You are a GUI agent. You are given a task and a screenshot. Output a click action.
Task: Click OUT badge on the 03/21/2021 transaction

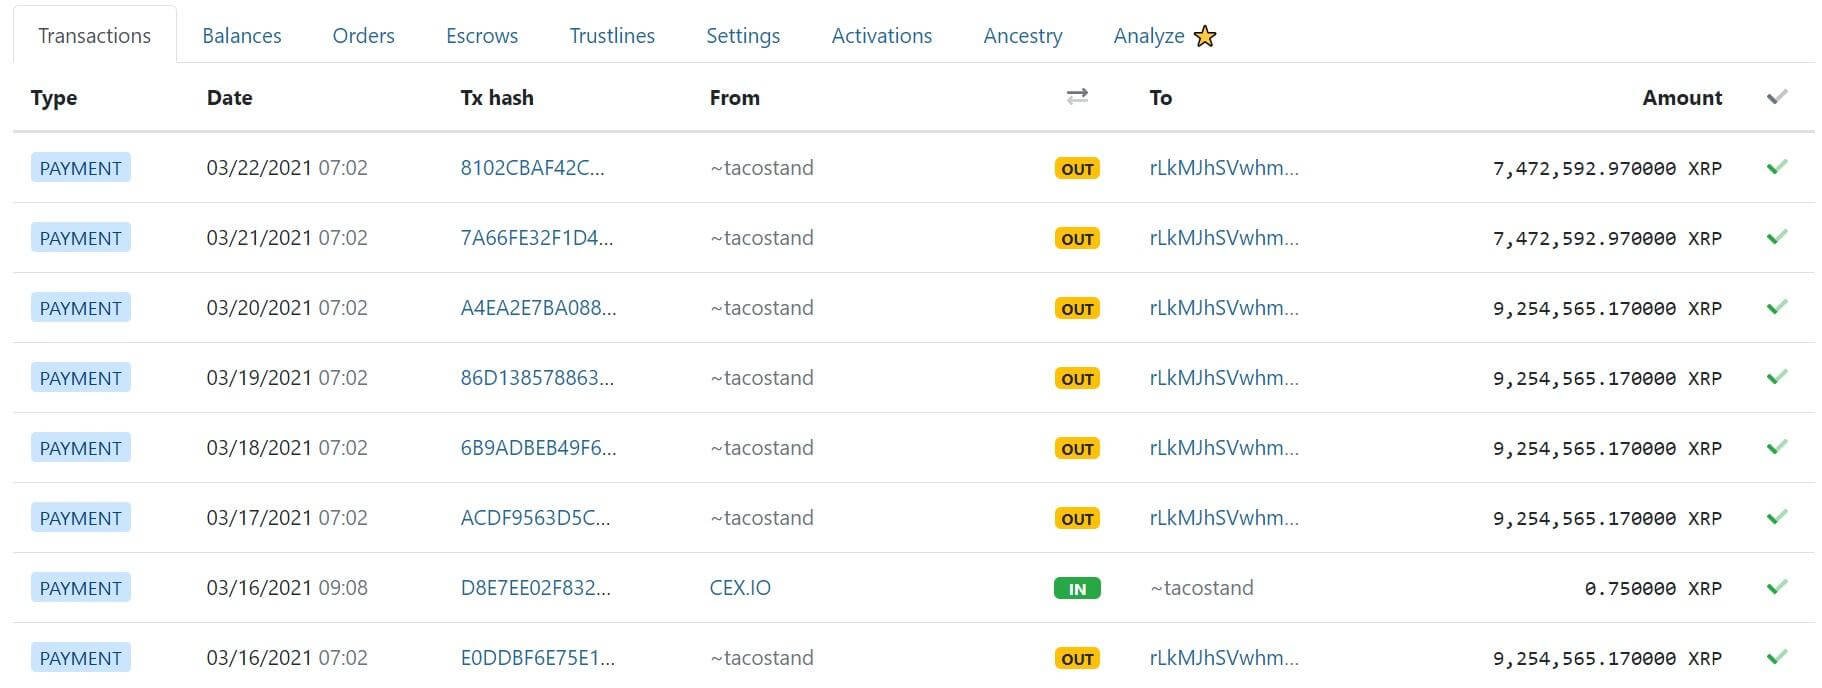coord(1077,238)
